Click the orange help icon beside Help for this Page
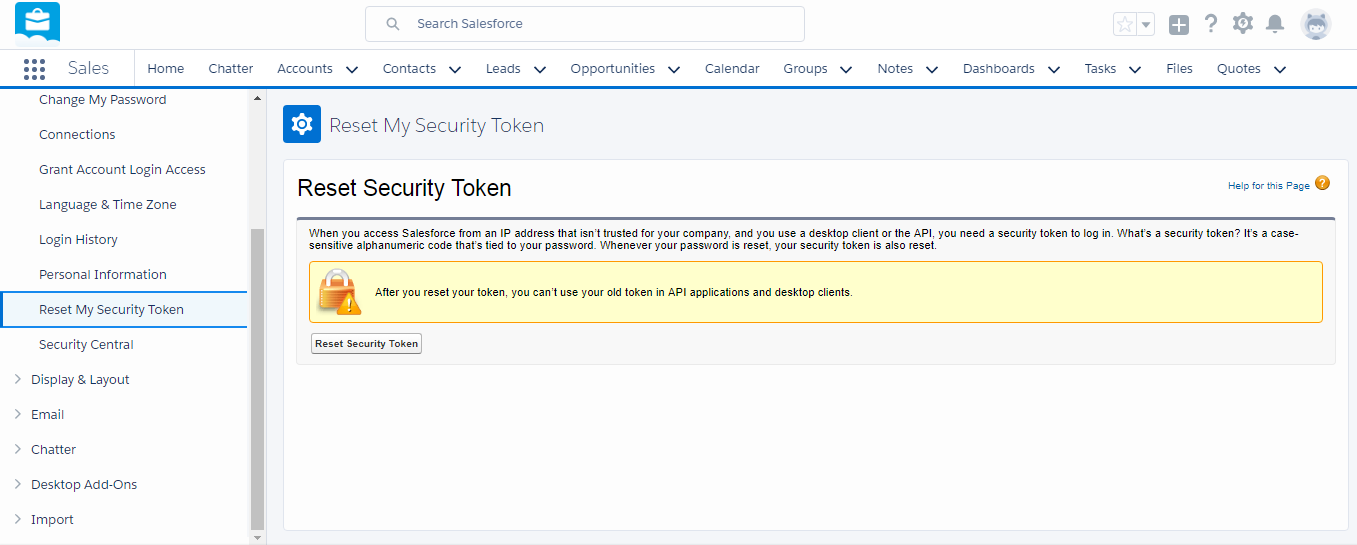This screenshot has height=545, width=1357. click(x=1322, y=183)
